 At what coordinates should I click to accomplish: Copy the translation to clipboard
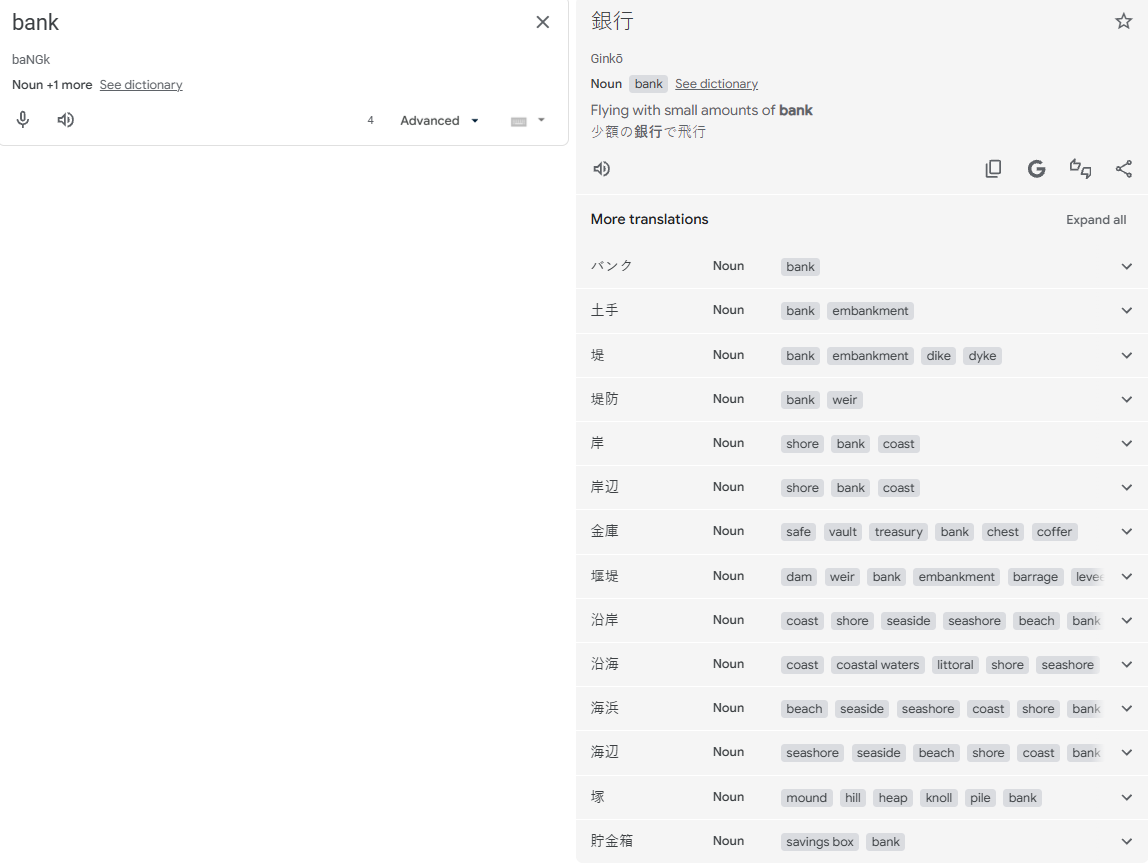[x=993, y=169]
